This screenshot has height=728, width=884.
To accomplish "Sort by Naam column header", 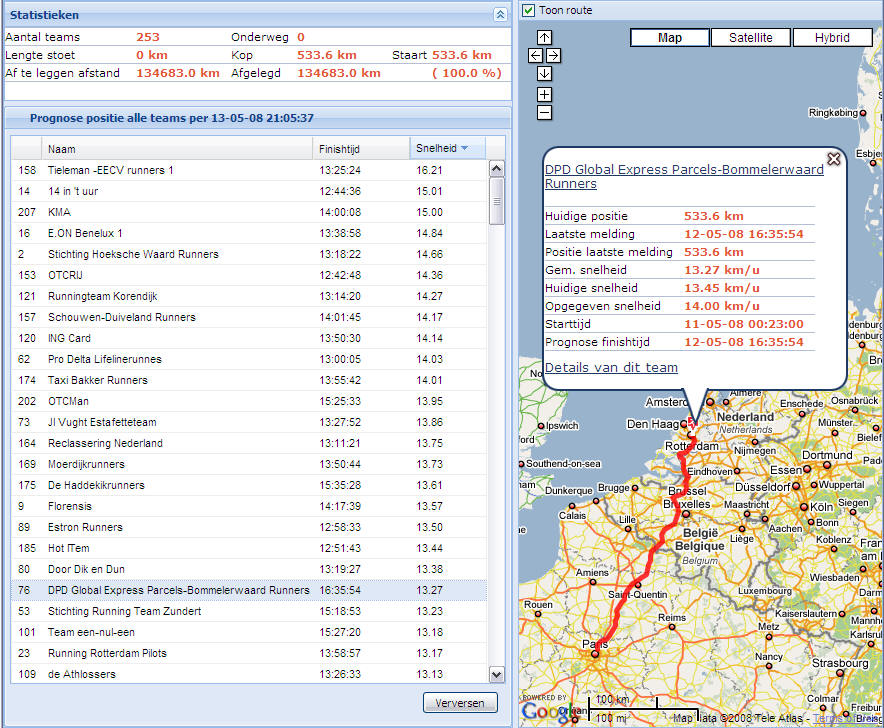I will [176, 149].
